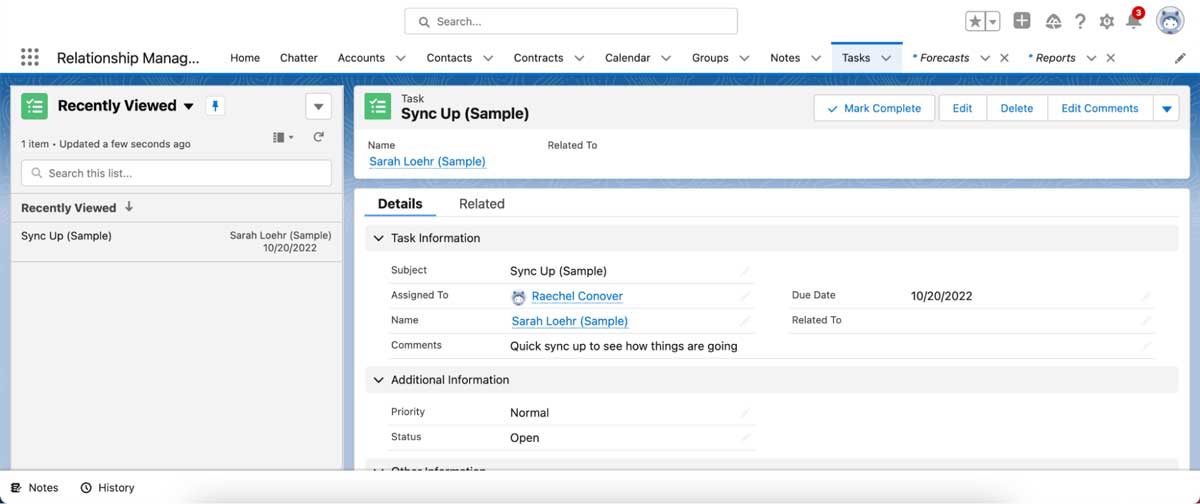
Task: Expand Contracts tab dropdown chevron
Action: pyautogui.click(x=579, y=58)
